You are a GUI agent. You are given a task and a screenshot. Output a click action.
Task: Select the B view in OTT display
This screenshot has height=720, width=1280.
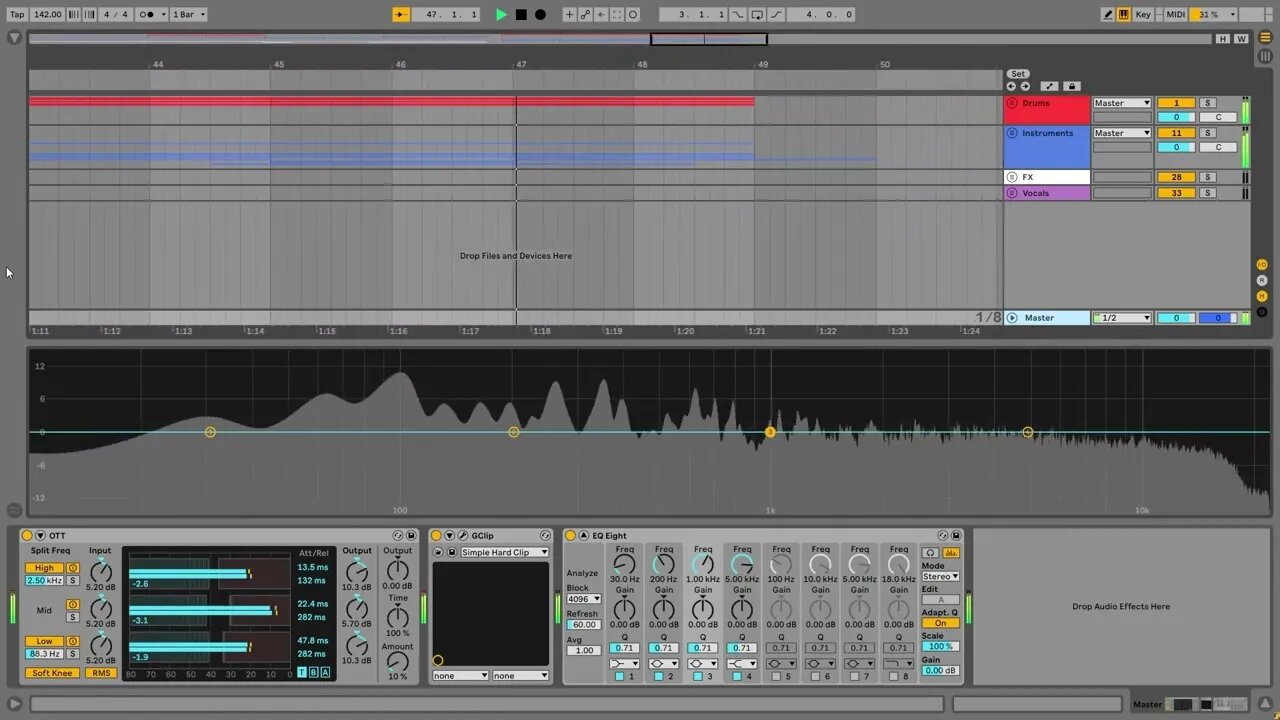click(313, 673)
